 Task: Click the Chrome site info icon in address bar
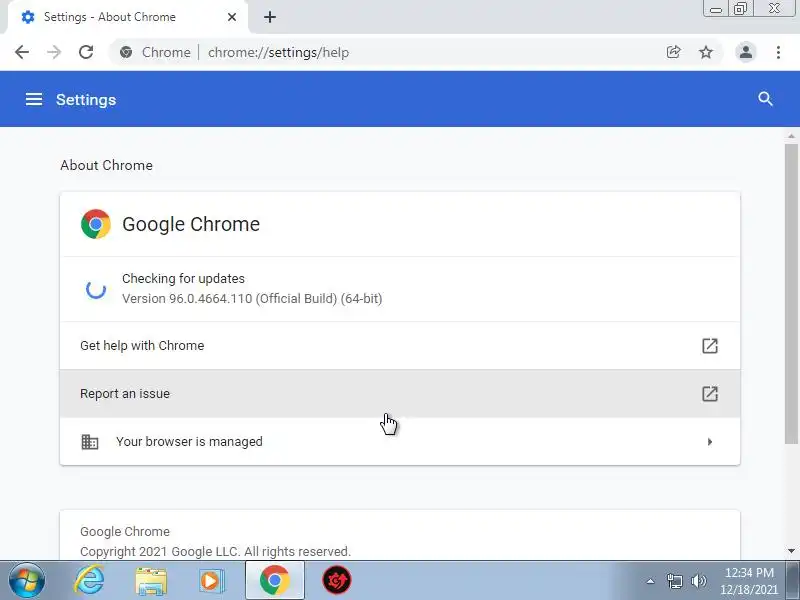tap(126, 52)
